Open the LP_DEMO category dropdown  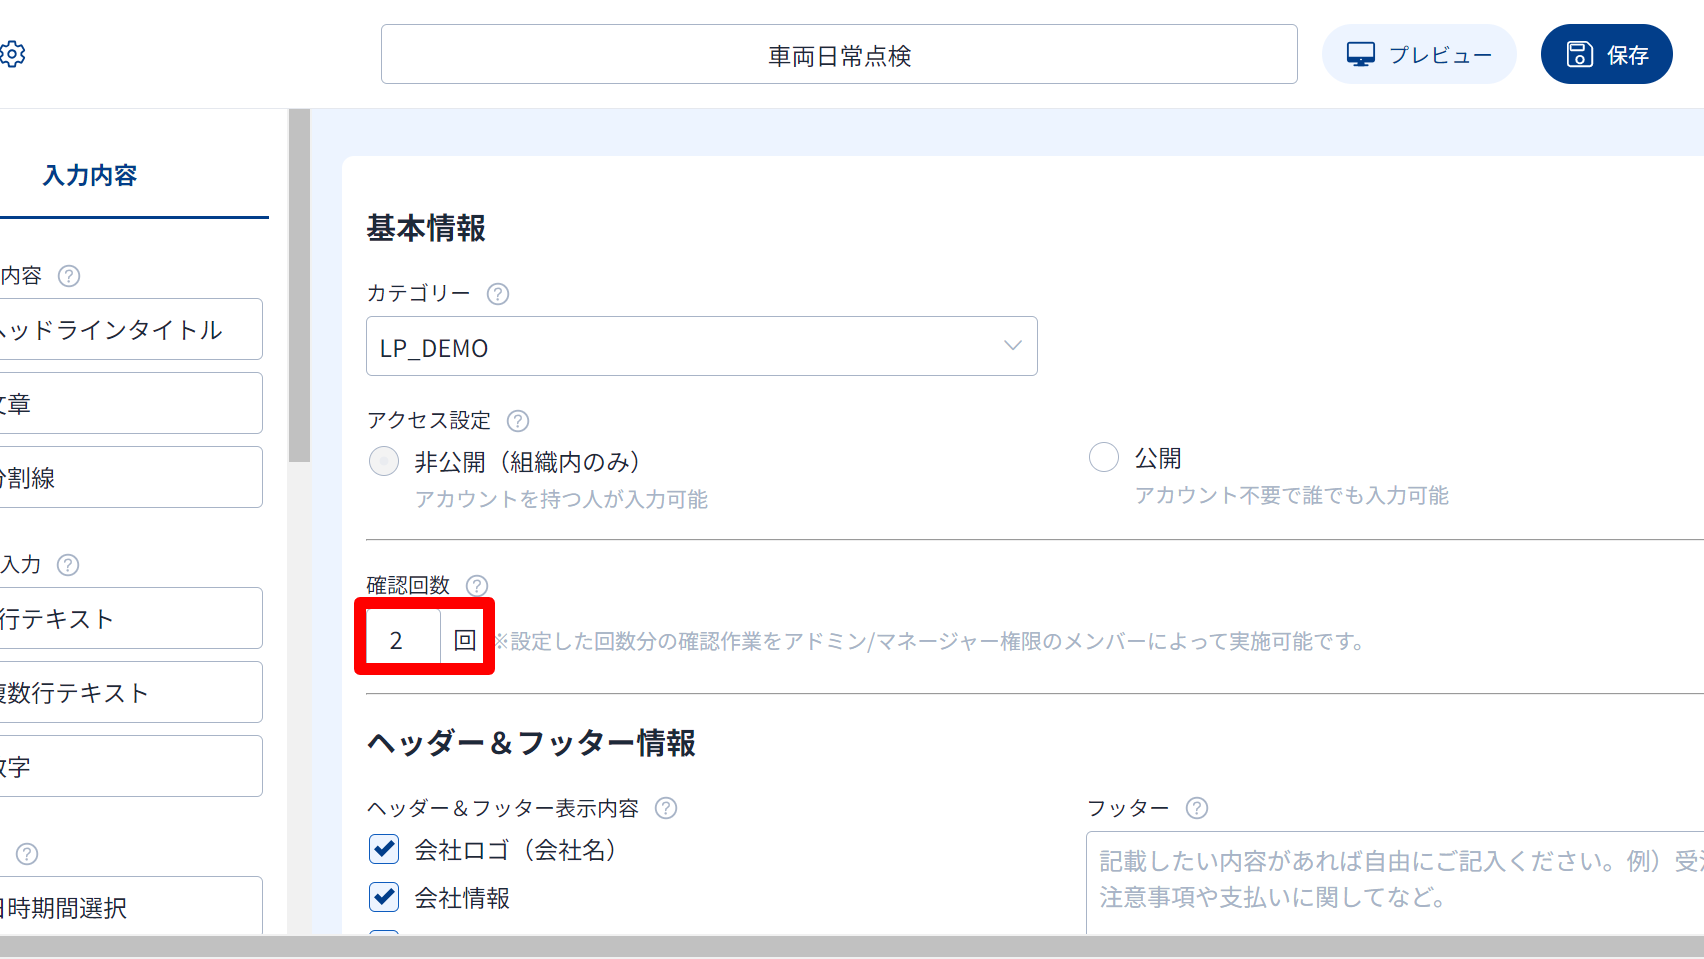coord(701,347)
